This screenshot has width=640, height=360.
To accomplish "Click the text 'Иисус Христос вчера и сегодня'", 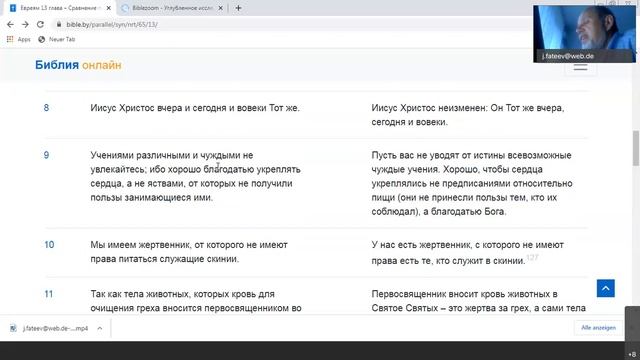I will (158, 108).
